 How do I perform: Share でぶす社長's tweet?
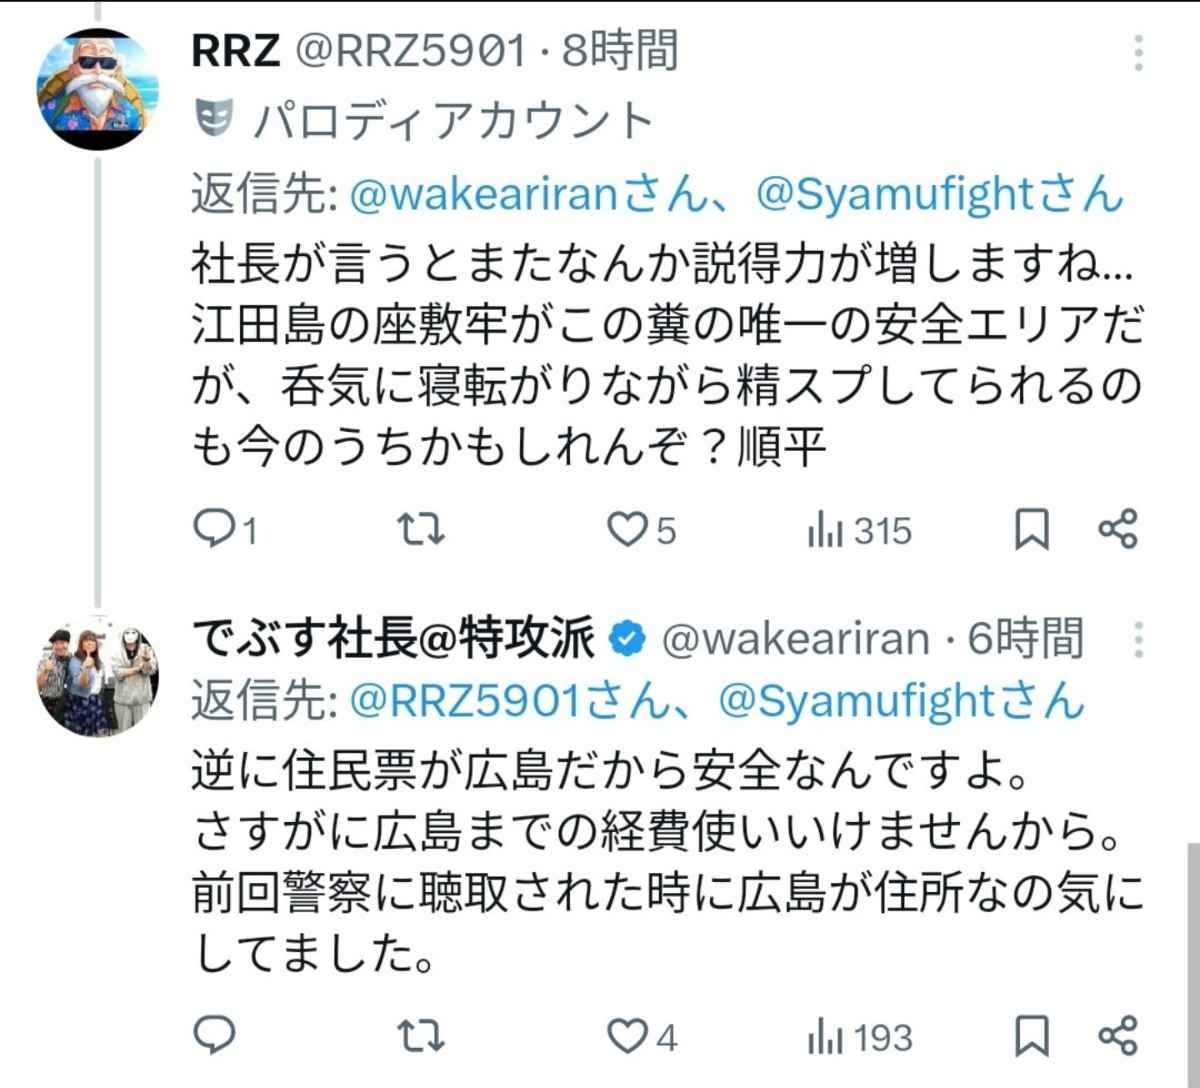1117,1035
